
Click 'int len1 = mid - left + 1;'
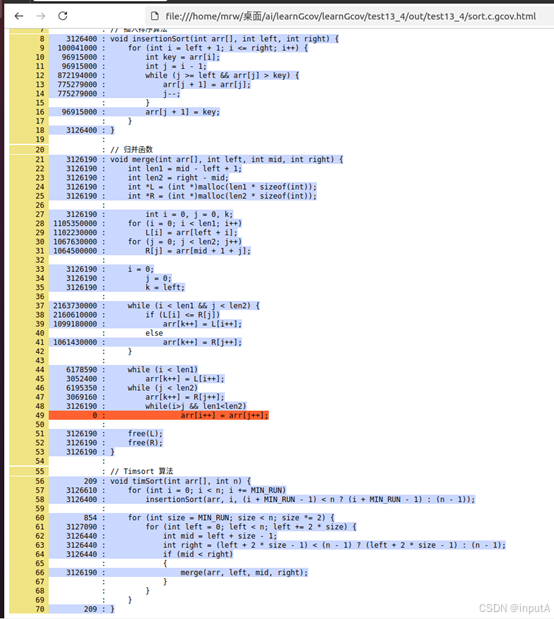point(185,169)
